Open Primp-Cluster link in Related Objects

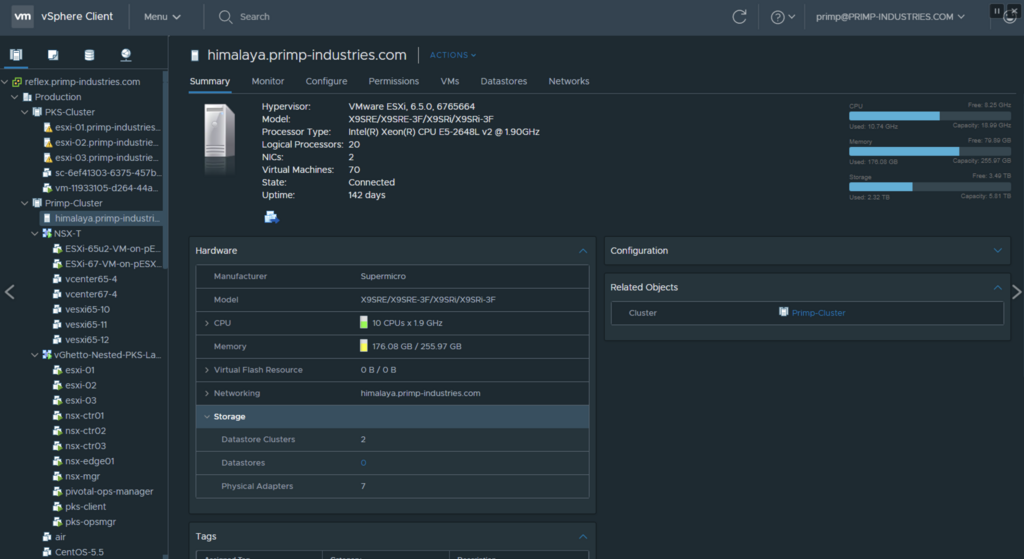tap(818, 313)
